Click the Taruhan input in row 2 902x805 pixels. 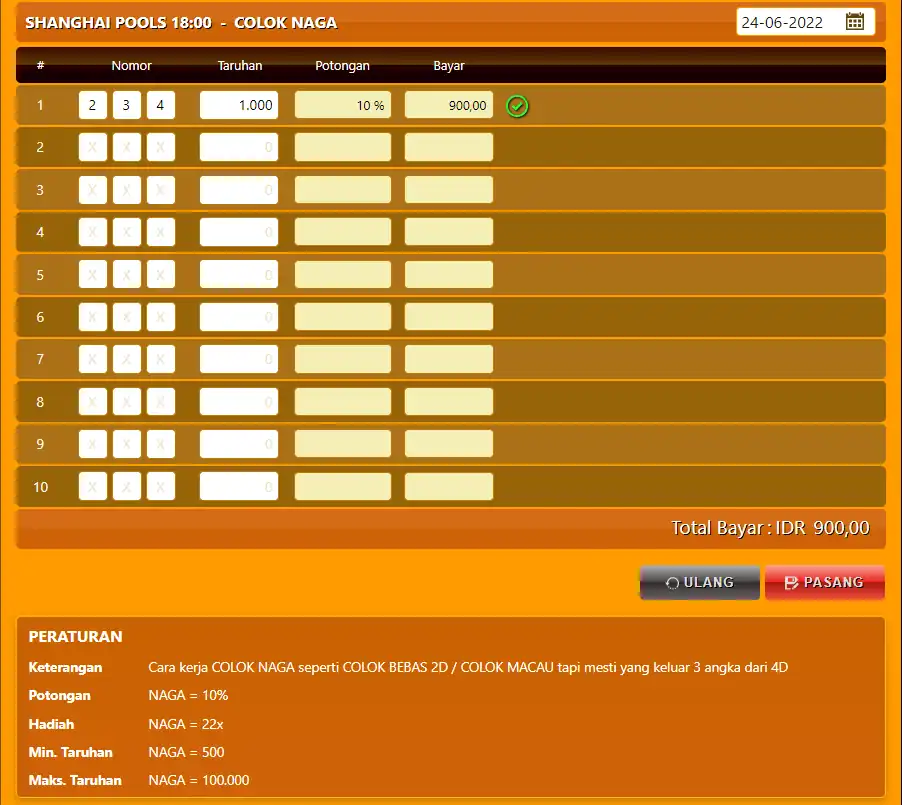click(239, 147)
